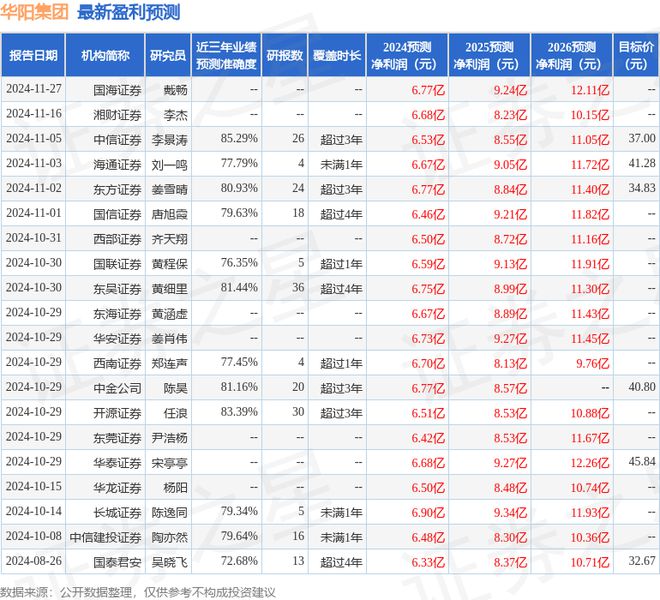Select the 研究员 column header

pos(168,55)
